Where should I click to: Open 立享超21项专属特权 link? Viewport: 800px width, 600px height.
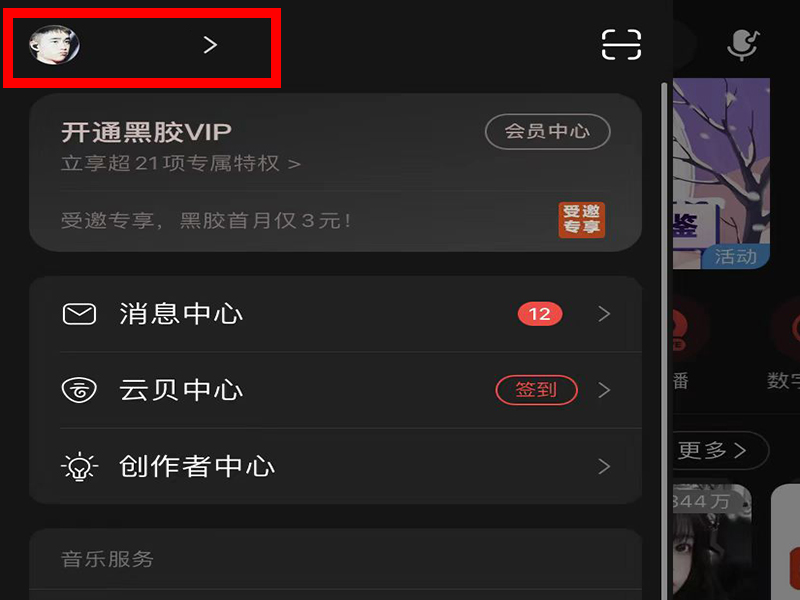coord(181,164)
